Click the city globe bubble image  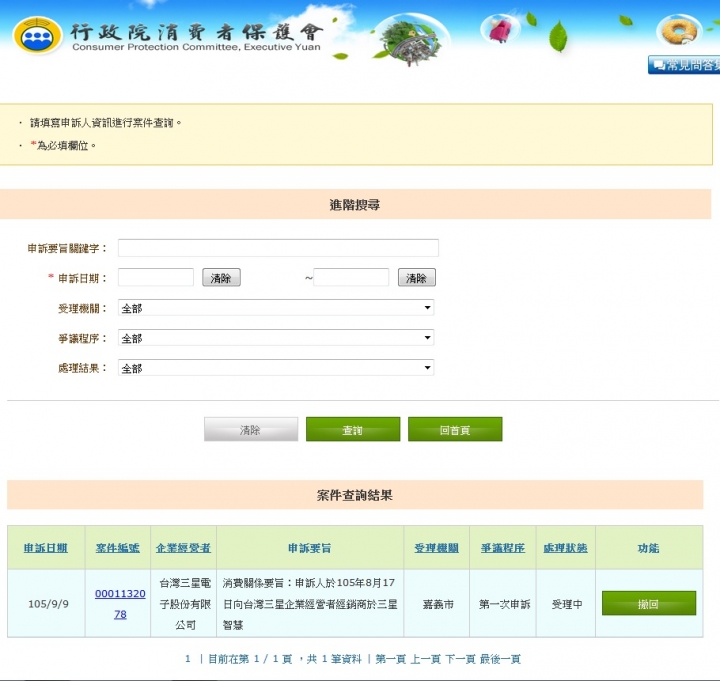[411, 40]
